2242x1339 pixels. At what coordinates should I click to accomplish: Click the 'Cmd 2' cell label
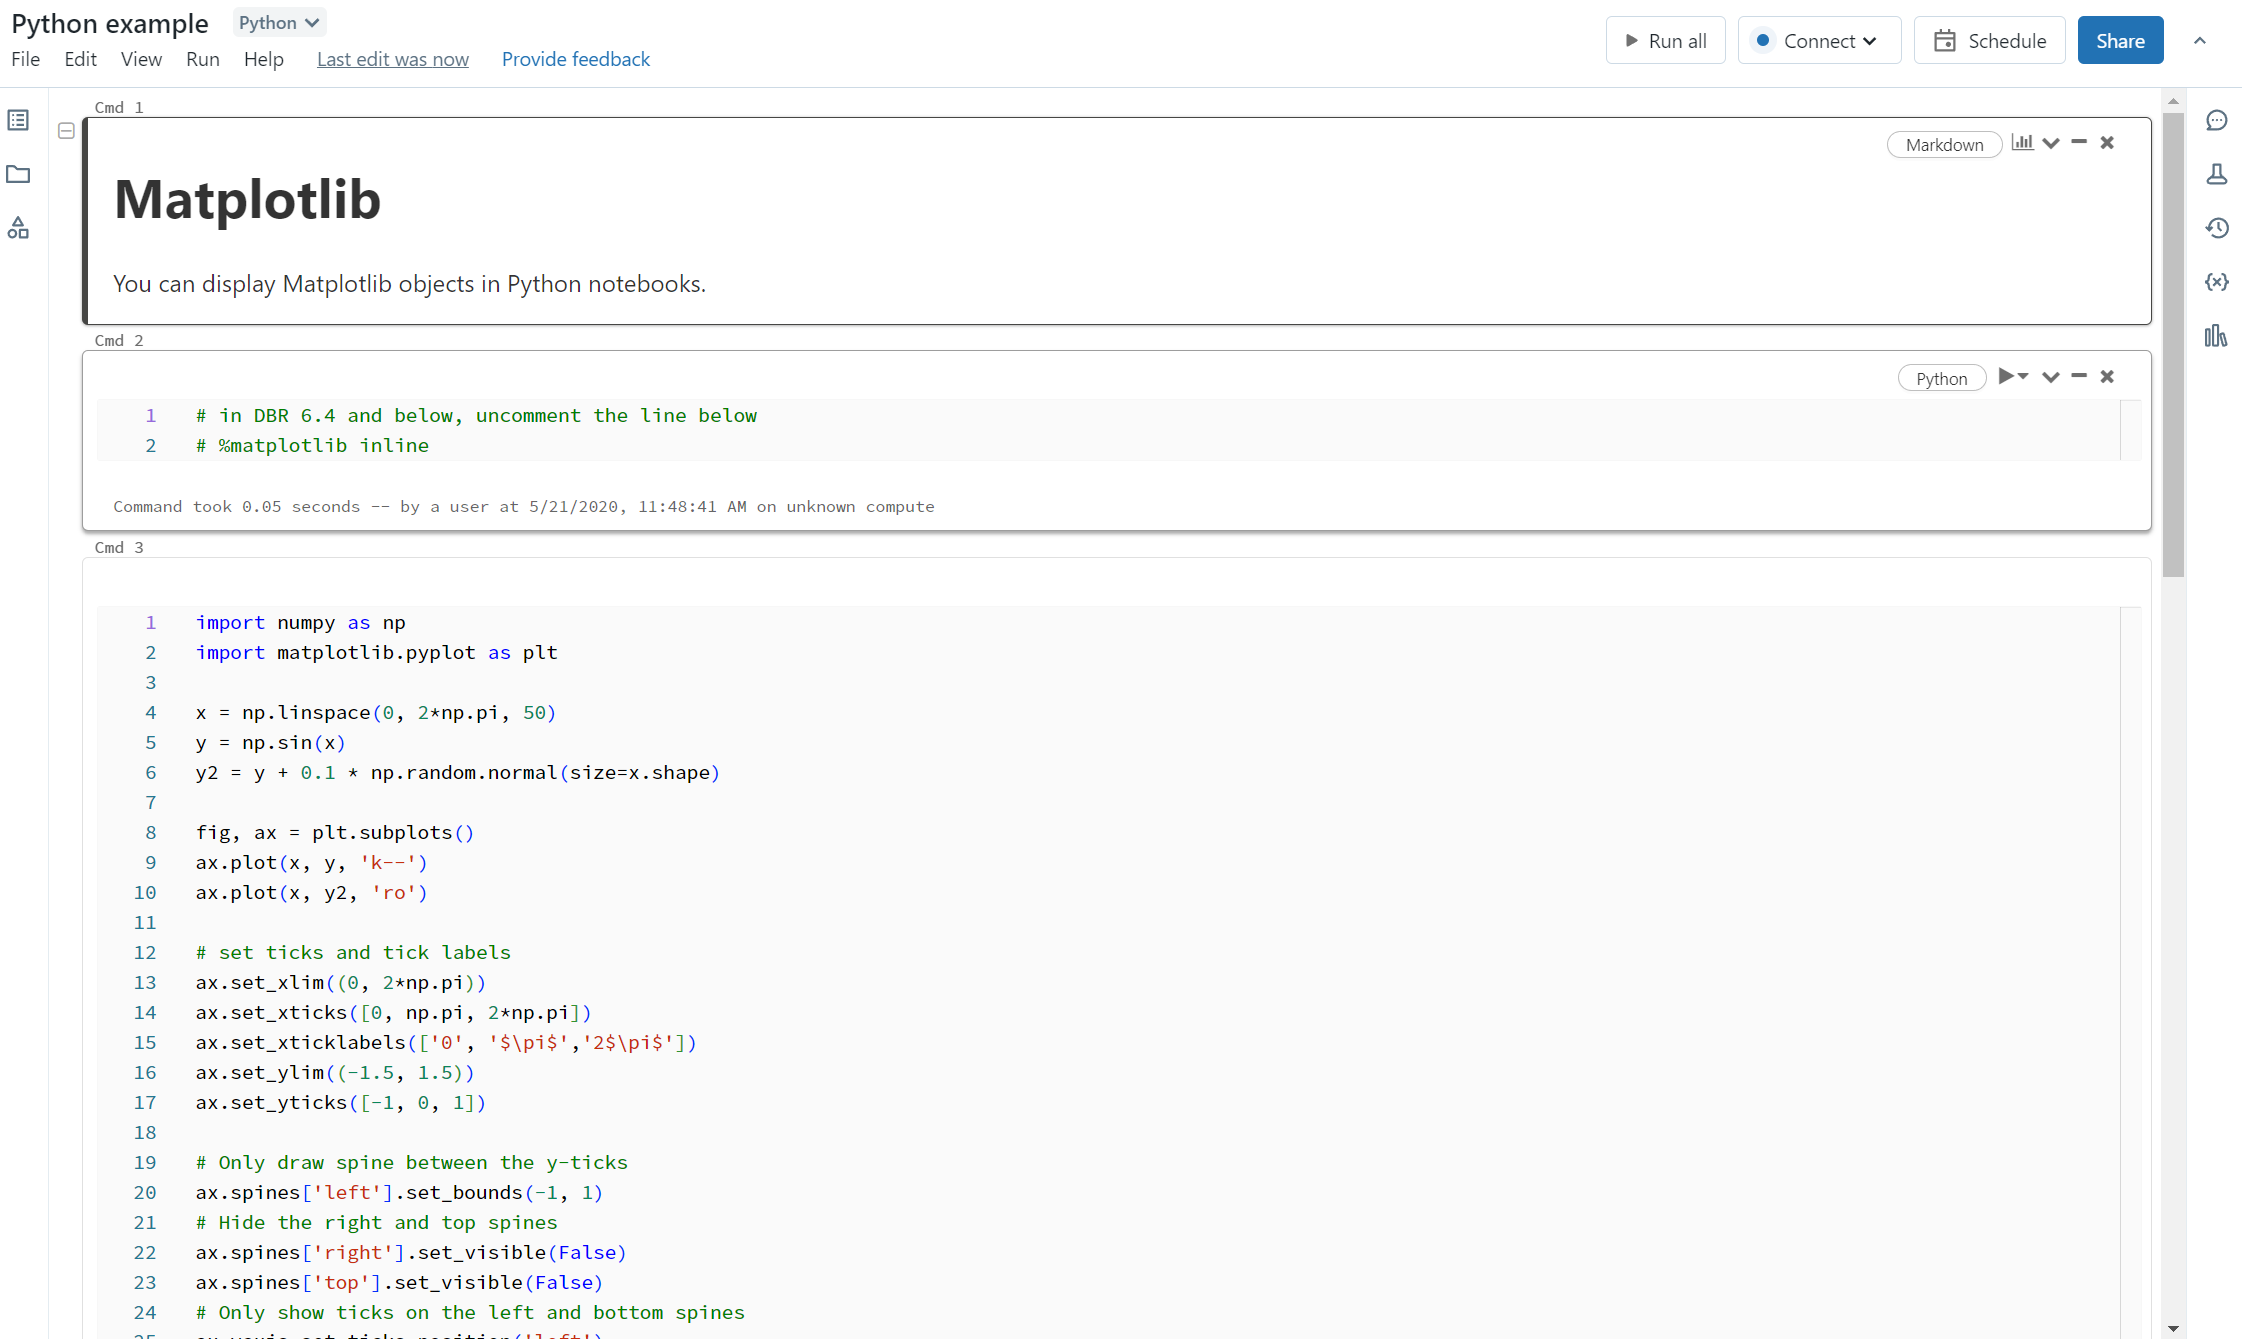pyautogui.click(x=119, y=341)
